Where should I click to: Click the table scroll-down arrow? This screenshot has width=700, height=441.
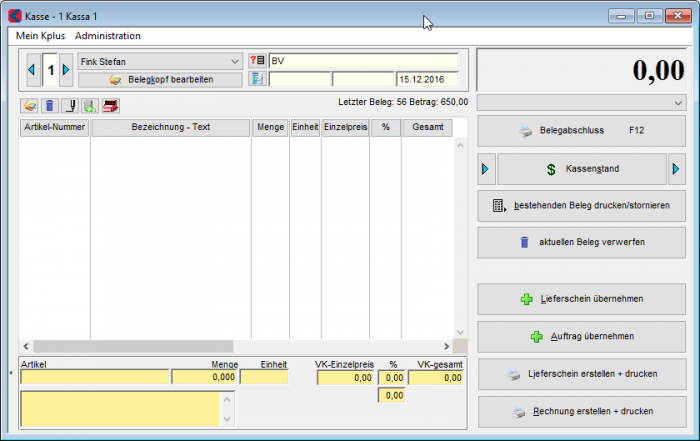tap(460, 333)
